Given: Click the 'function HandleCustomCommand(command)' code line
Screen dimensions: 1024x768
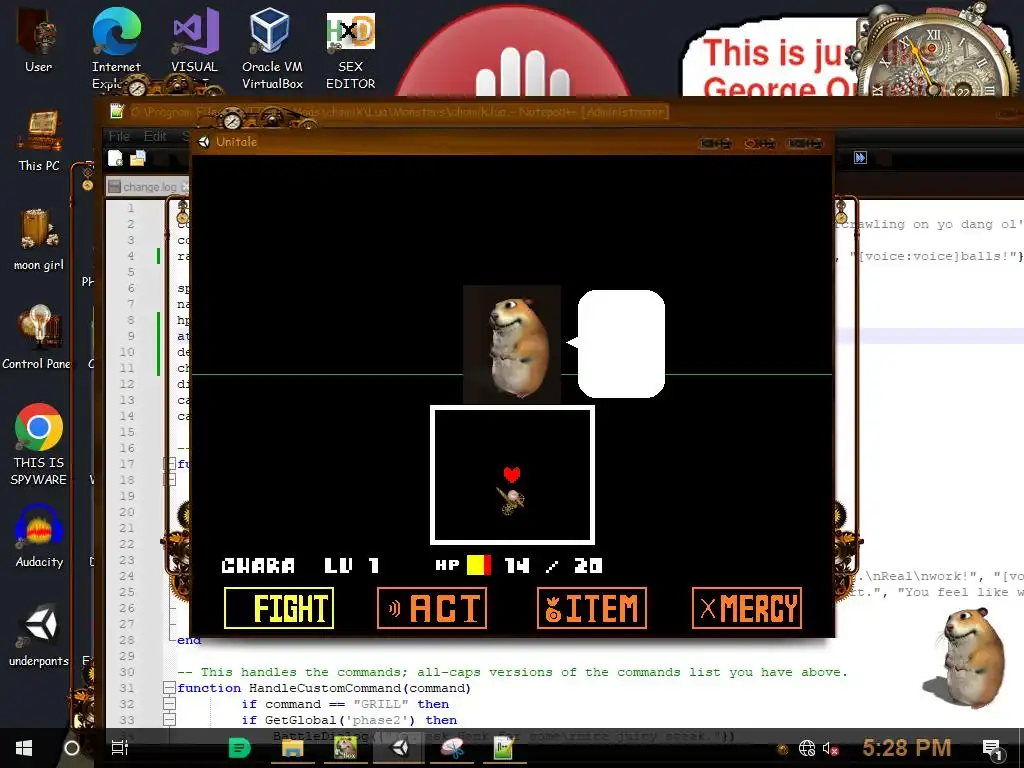Looking at the screenshot, I should click(324, 688).
